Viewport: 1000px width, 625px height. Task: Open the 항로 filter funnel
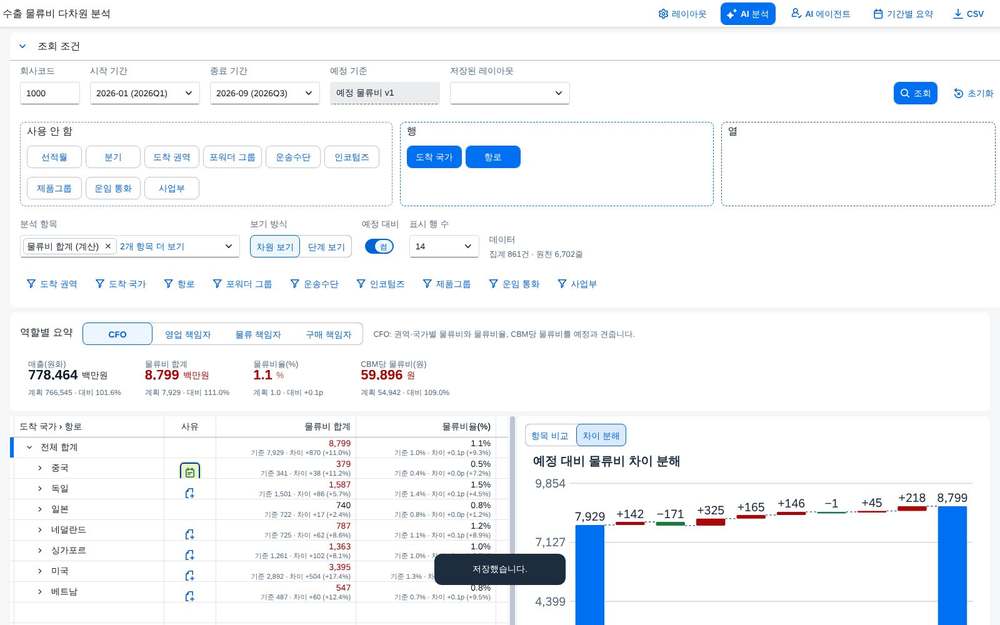pos(168,284)
